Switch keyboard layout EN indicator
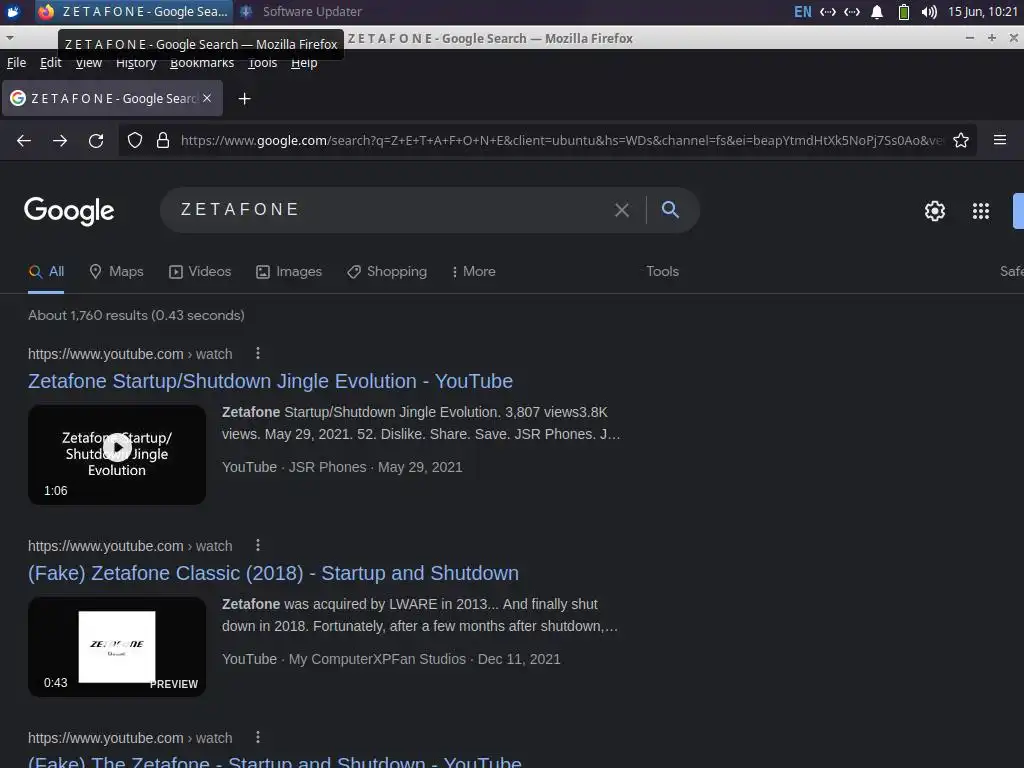 803,12
